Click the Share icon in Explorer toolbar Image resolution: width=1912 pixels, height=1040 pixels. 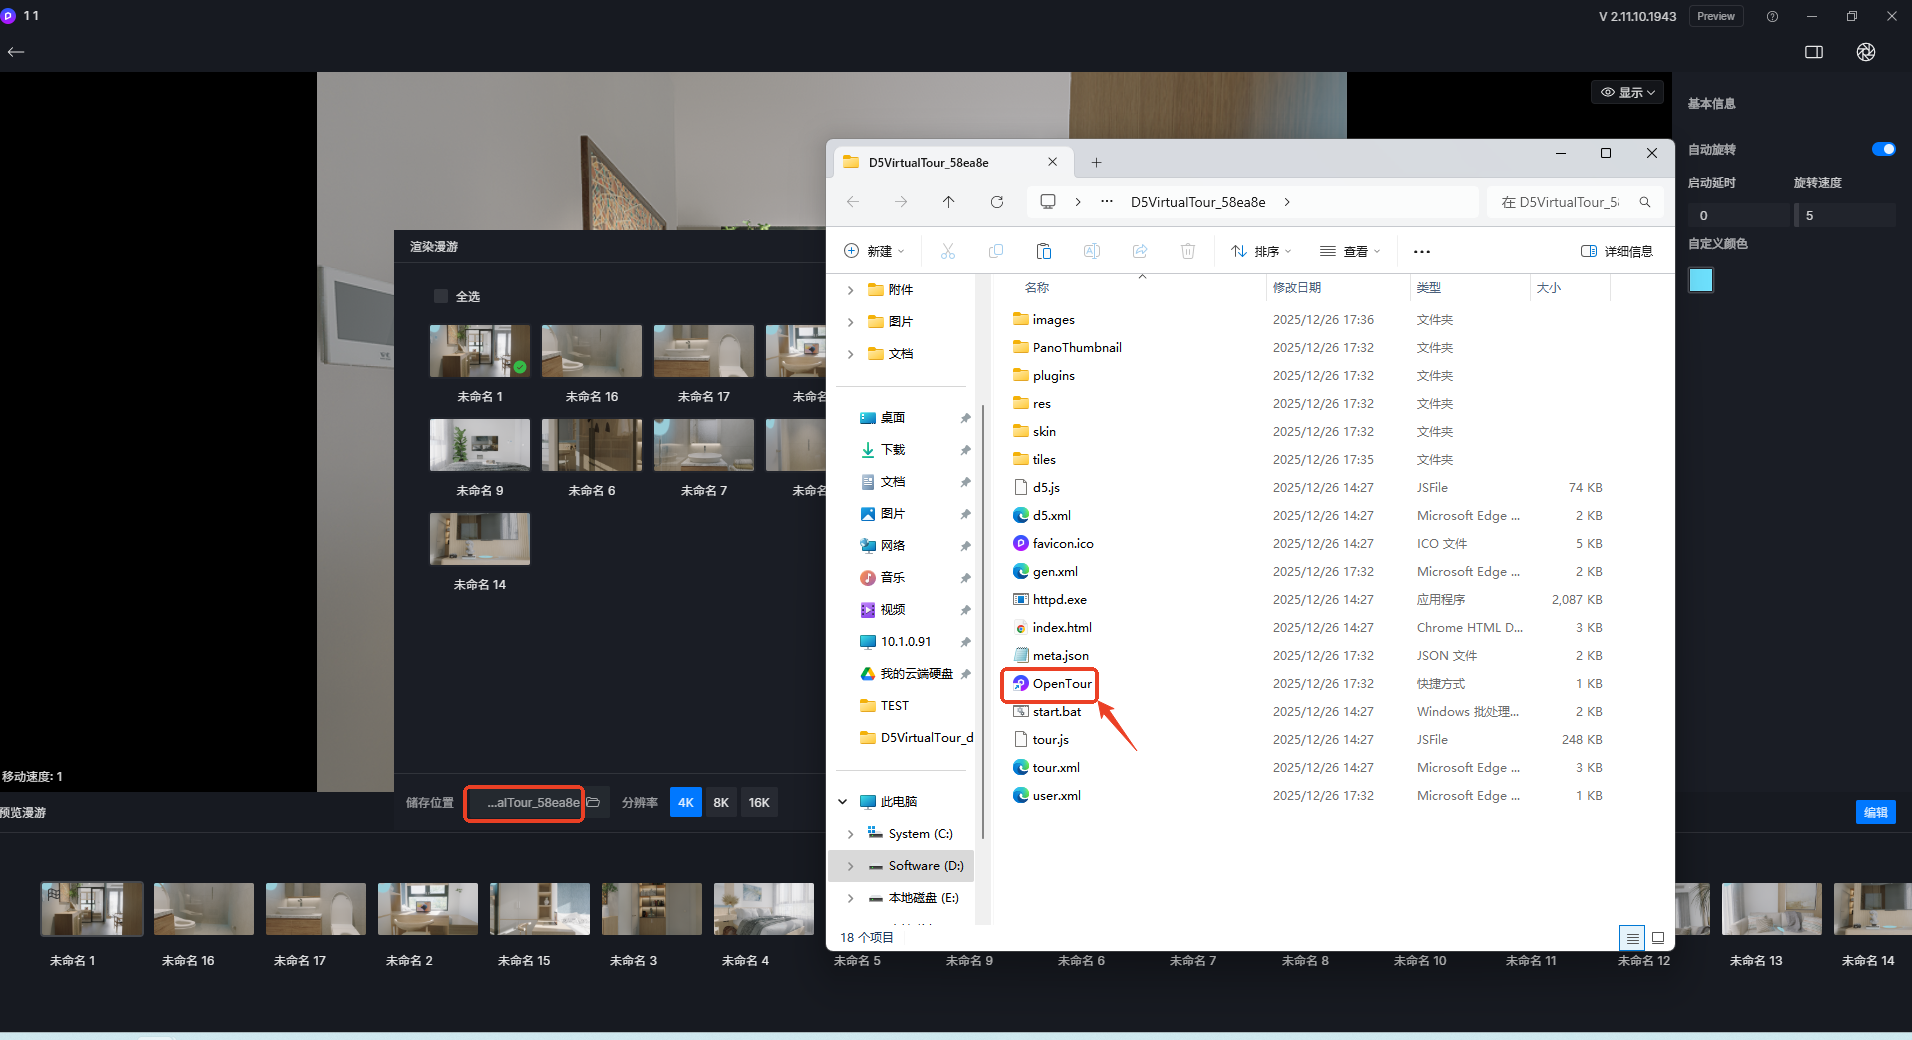(x=1140, y=251)
